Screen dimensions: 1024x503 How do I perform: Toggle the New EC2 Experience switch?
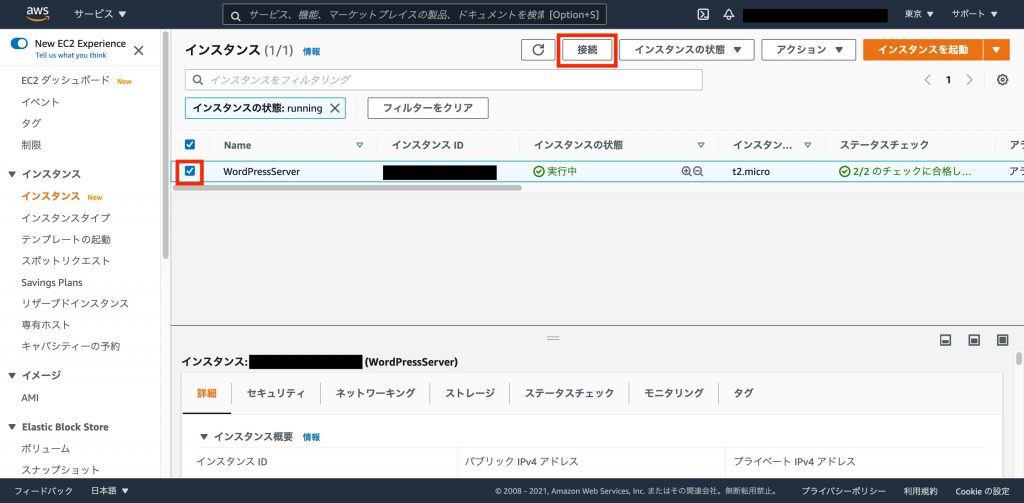19,44
